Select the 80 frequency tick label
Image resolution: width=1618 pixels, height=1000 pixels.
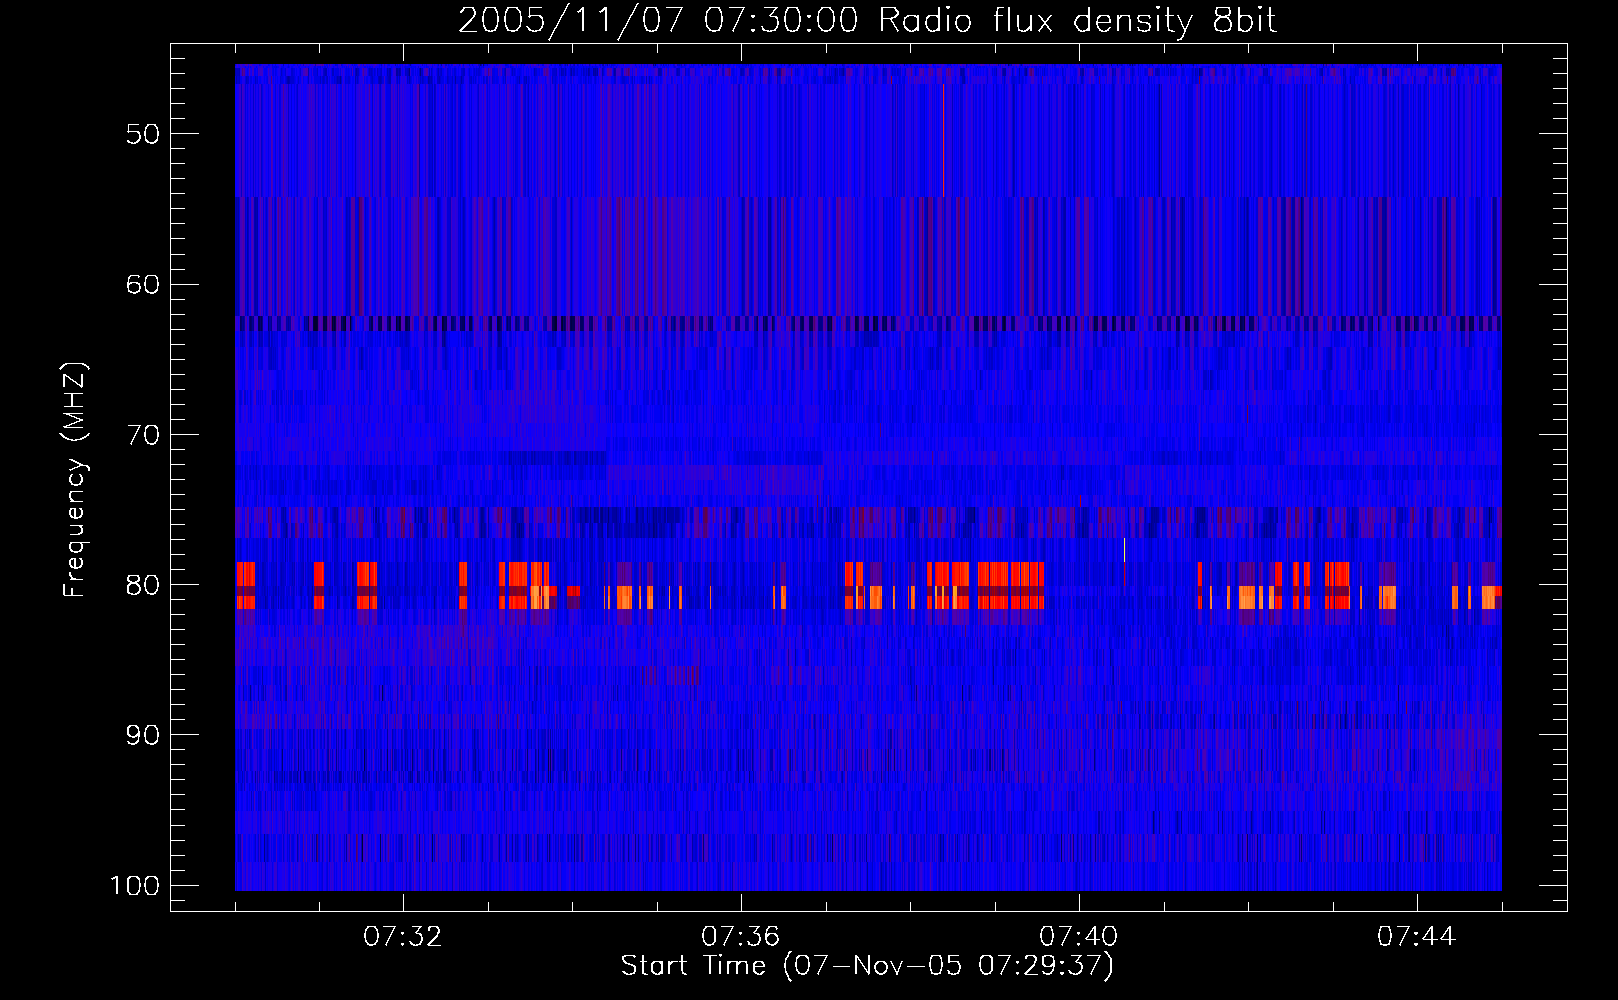tap(143, 585)
